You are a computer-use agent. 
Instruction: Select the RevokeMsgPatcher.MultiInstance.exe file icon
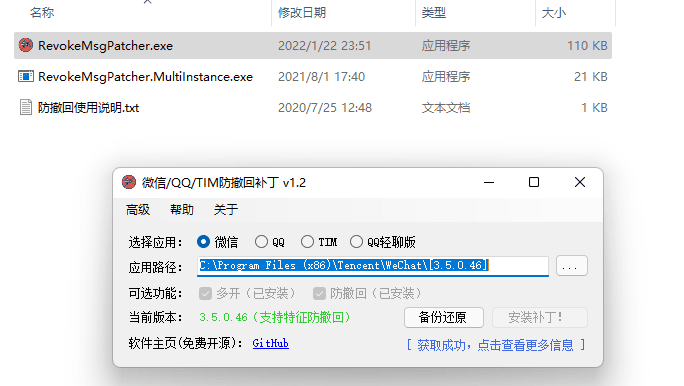tap(26, 76)
